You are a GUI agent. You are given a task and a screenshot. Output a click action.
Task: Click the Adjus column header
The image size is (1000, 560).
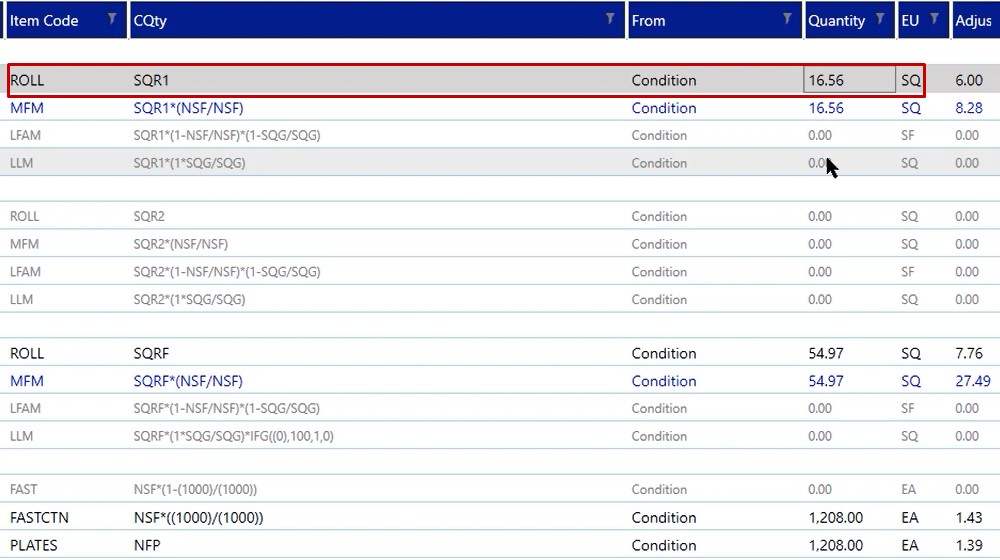pos(973,20)
